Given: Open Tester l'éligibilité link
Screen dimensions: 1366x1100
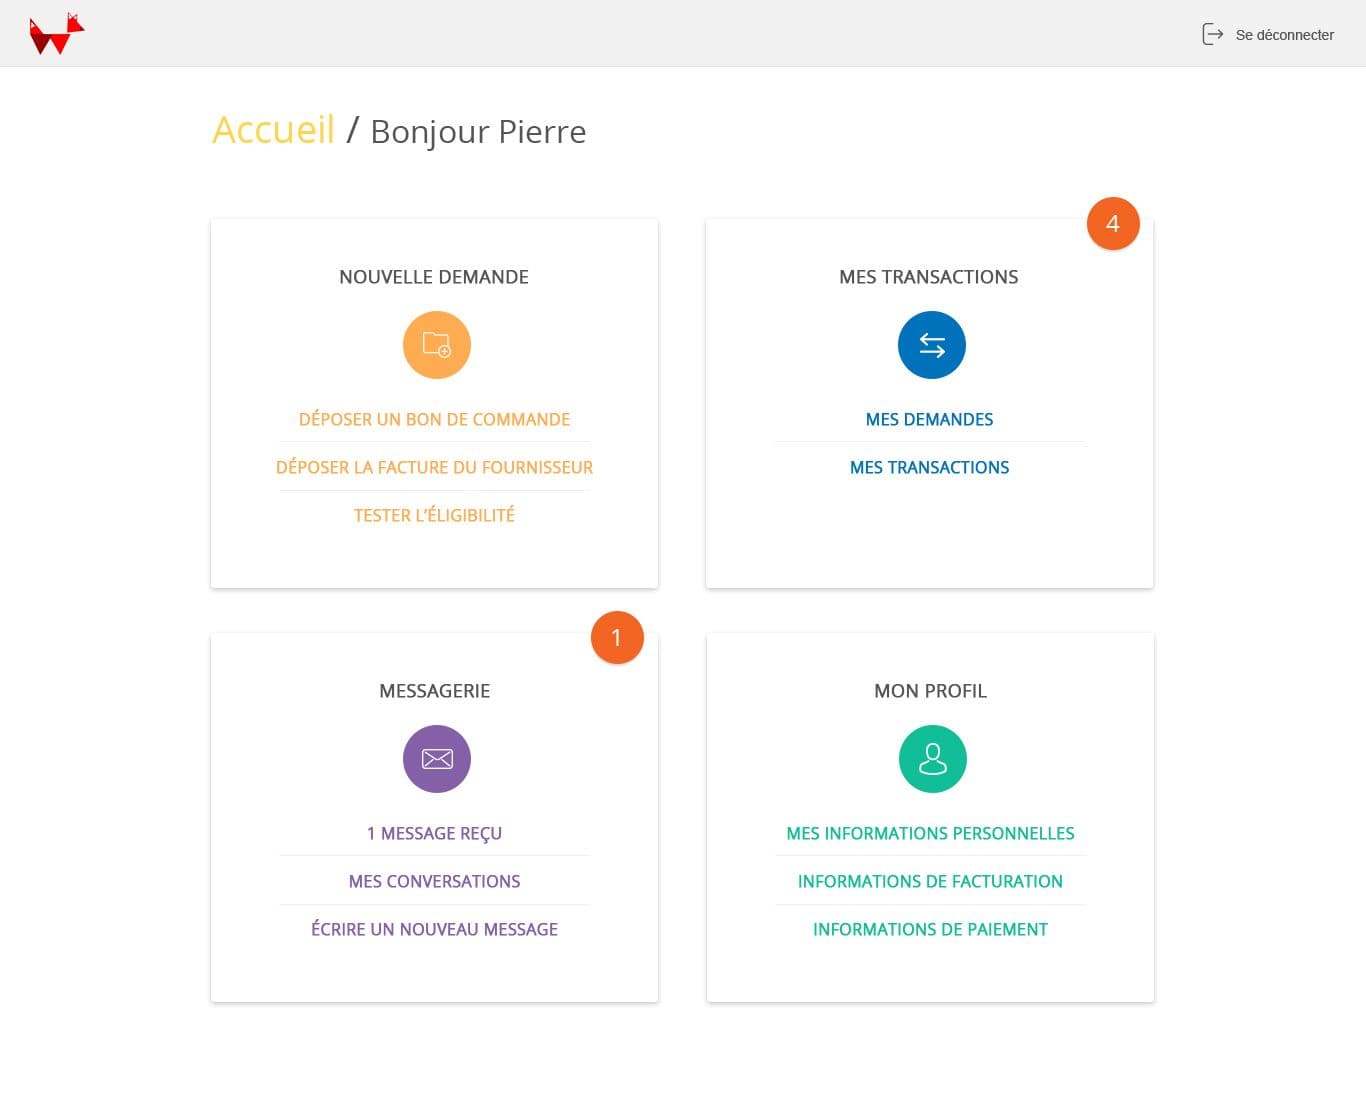Looking at the screenshot, I should pyautogui.click(x=434, y=516).
